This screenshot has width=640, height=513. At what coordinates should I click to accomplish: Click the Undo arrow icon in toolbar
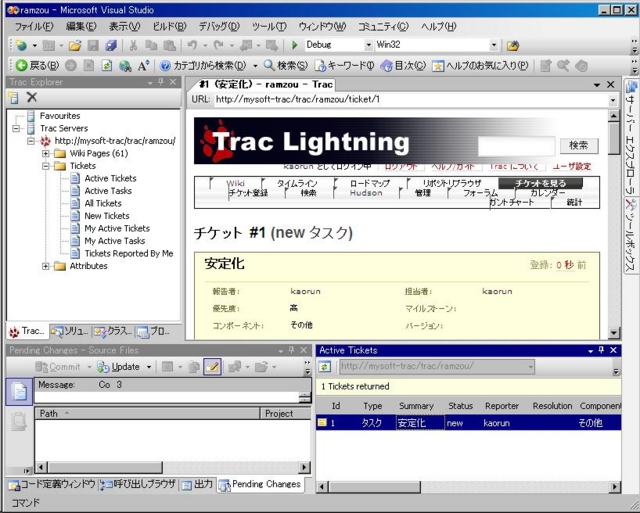(x=192, y=45)
